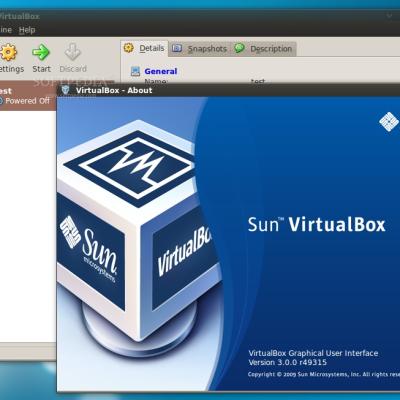Open the Machine menu in VirtualBox window

[x=6, y=30]
